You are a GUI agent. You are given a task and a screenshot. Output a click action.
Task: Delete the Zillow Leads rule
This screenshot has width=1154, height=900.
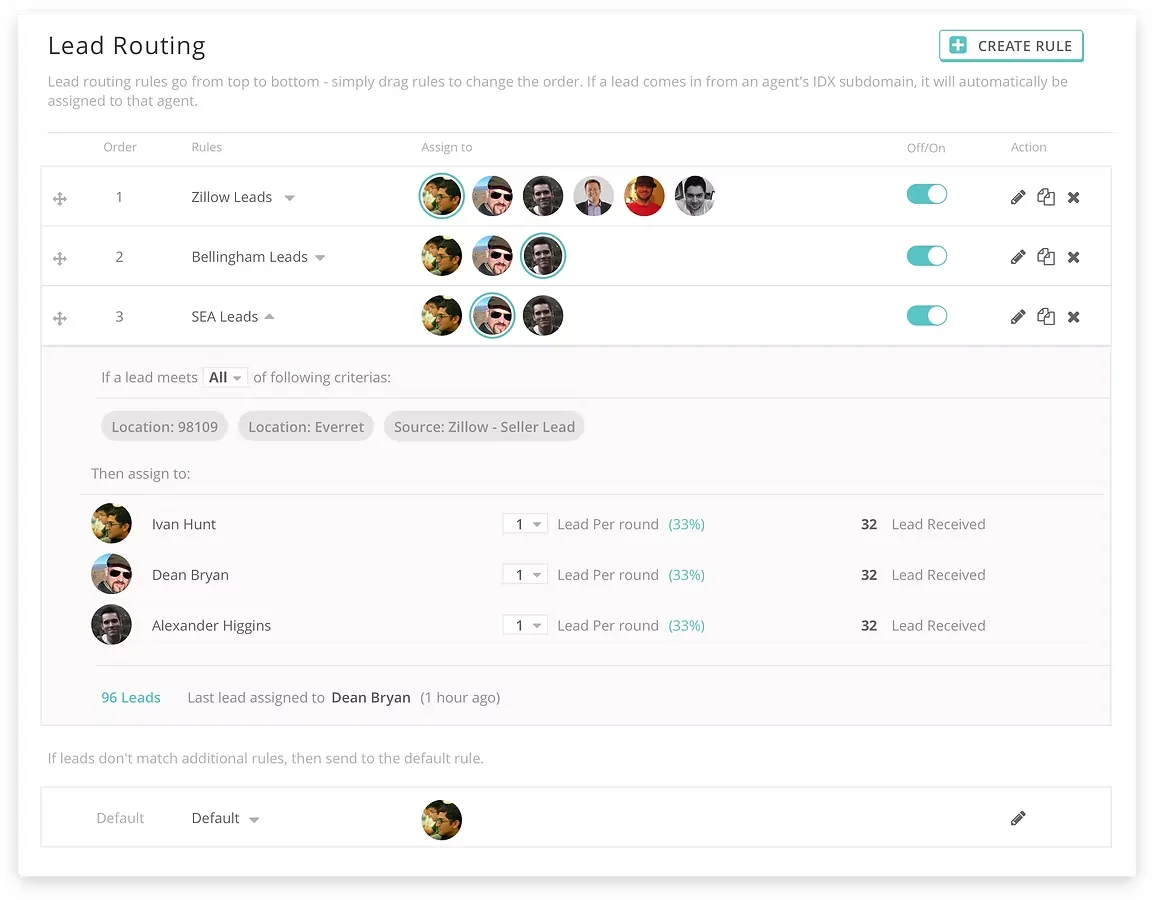point(1074,197)
